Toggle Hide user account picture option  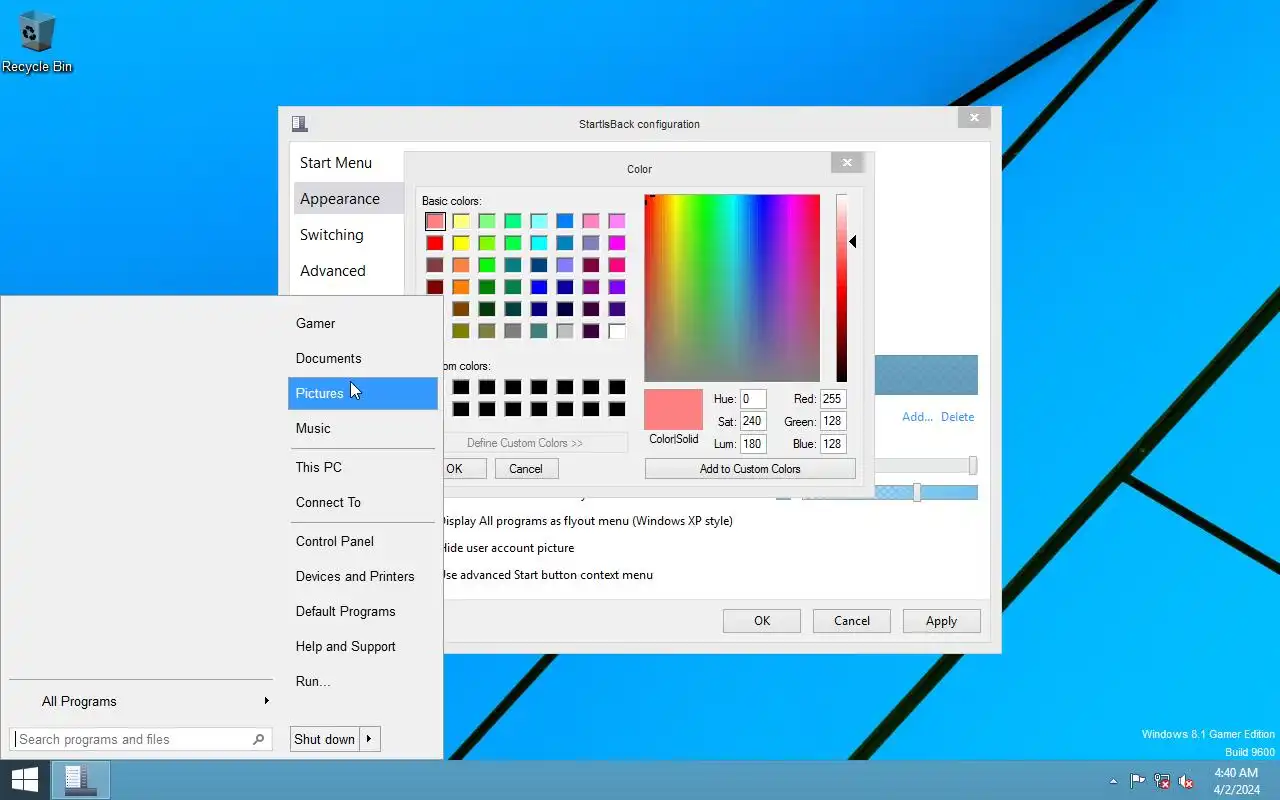(x=507, y=548)
